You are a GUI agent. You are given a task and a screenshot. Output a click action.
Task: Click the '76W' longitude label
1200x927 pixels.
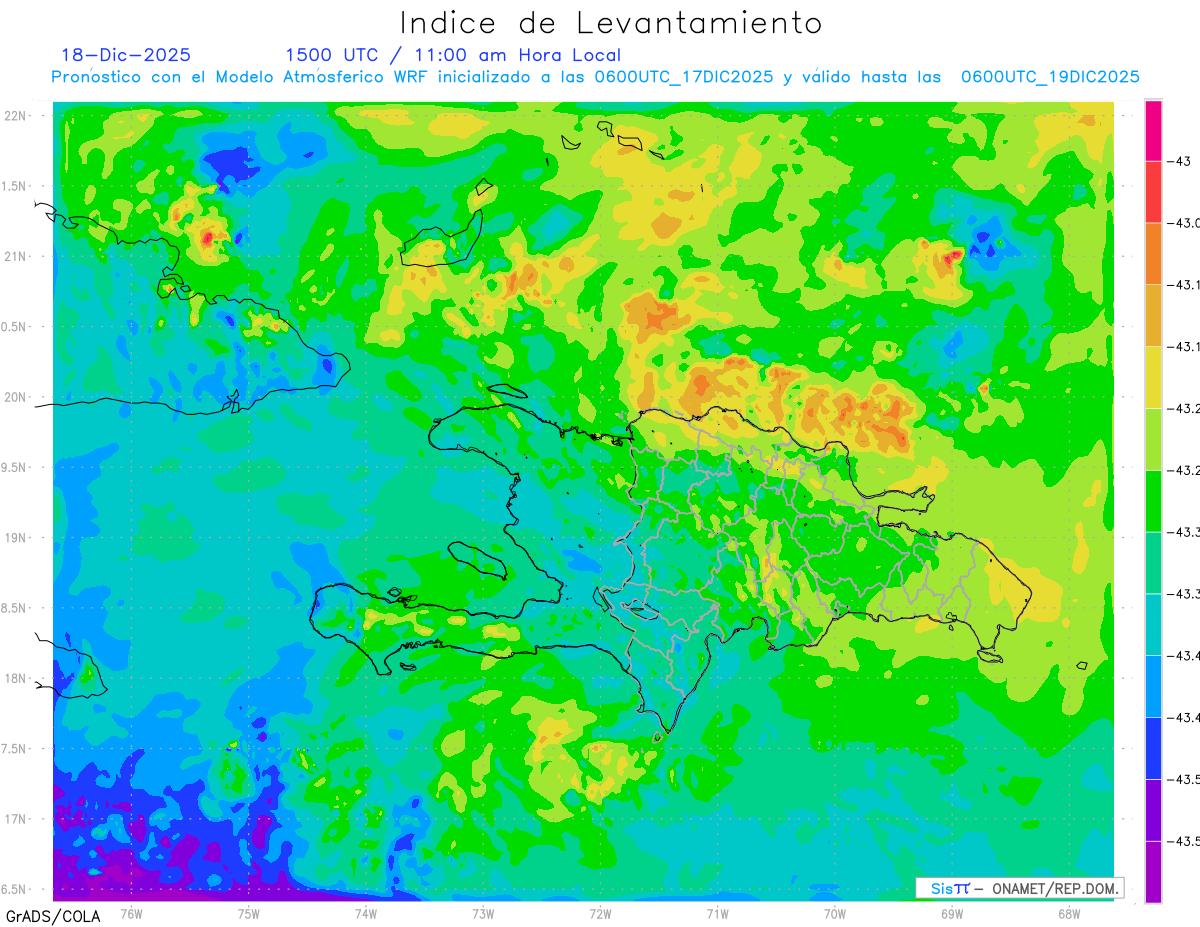[x=131, y=913]
